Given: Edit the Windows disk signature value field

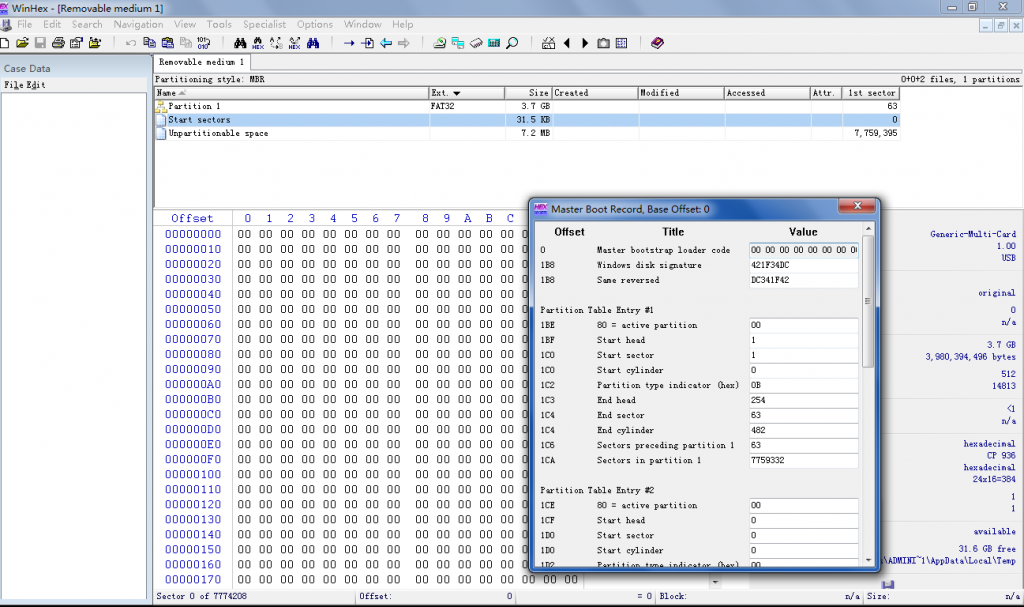Looking at the screenshot, I should click(803, 265).
